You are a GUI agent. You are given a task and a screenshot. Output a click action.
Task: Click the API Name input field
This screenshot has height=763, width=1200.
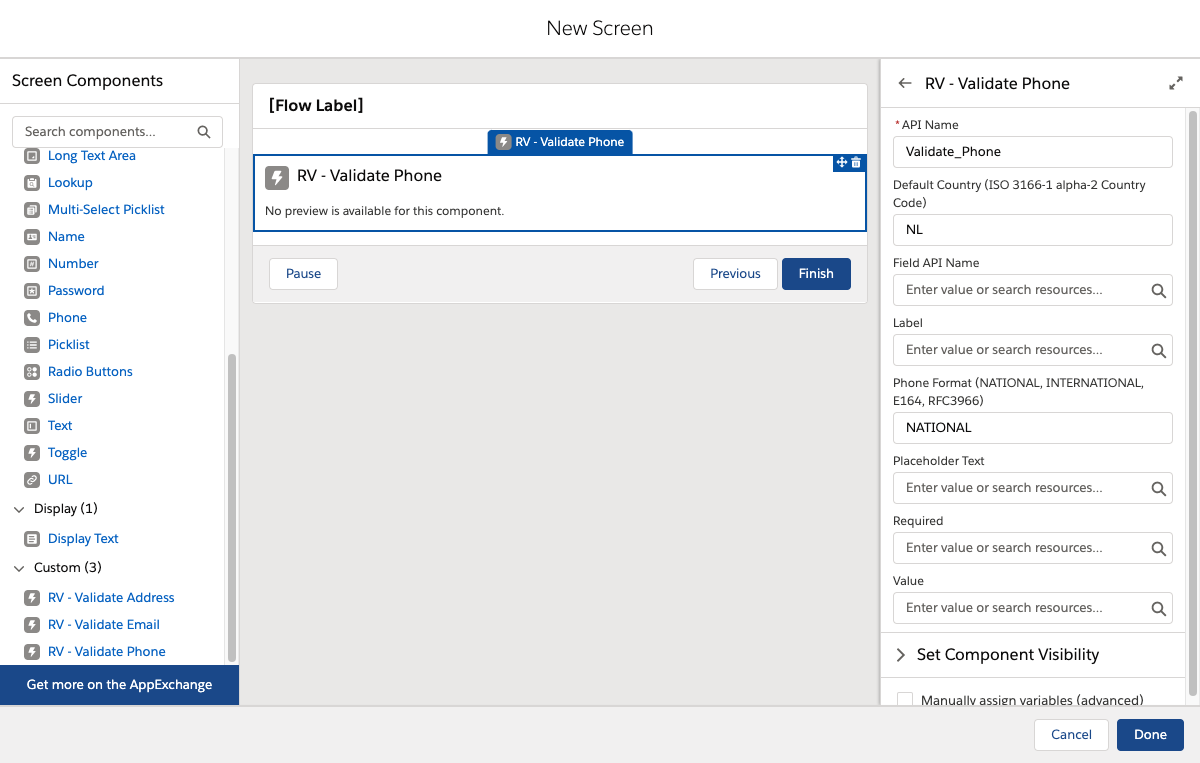coord(1032,152)
